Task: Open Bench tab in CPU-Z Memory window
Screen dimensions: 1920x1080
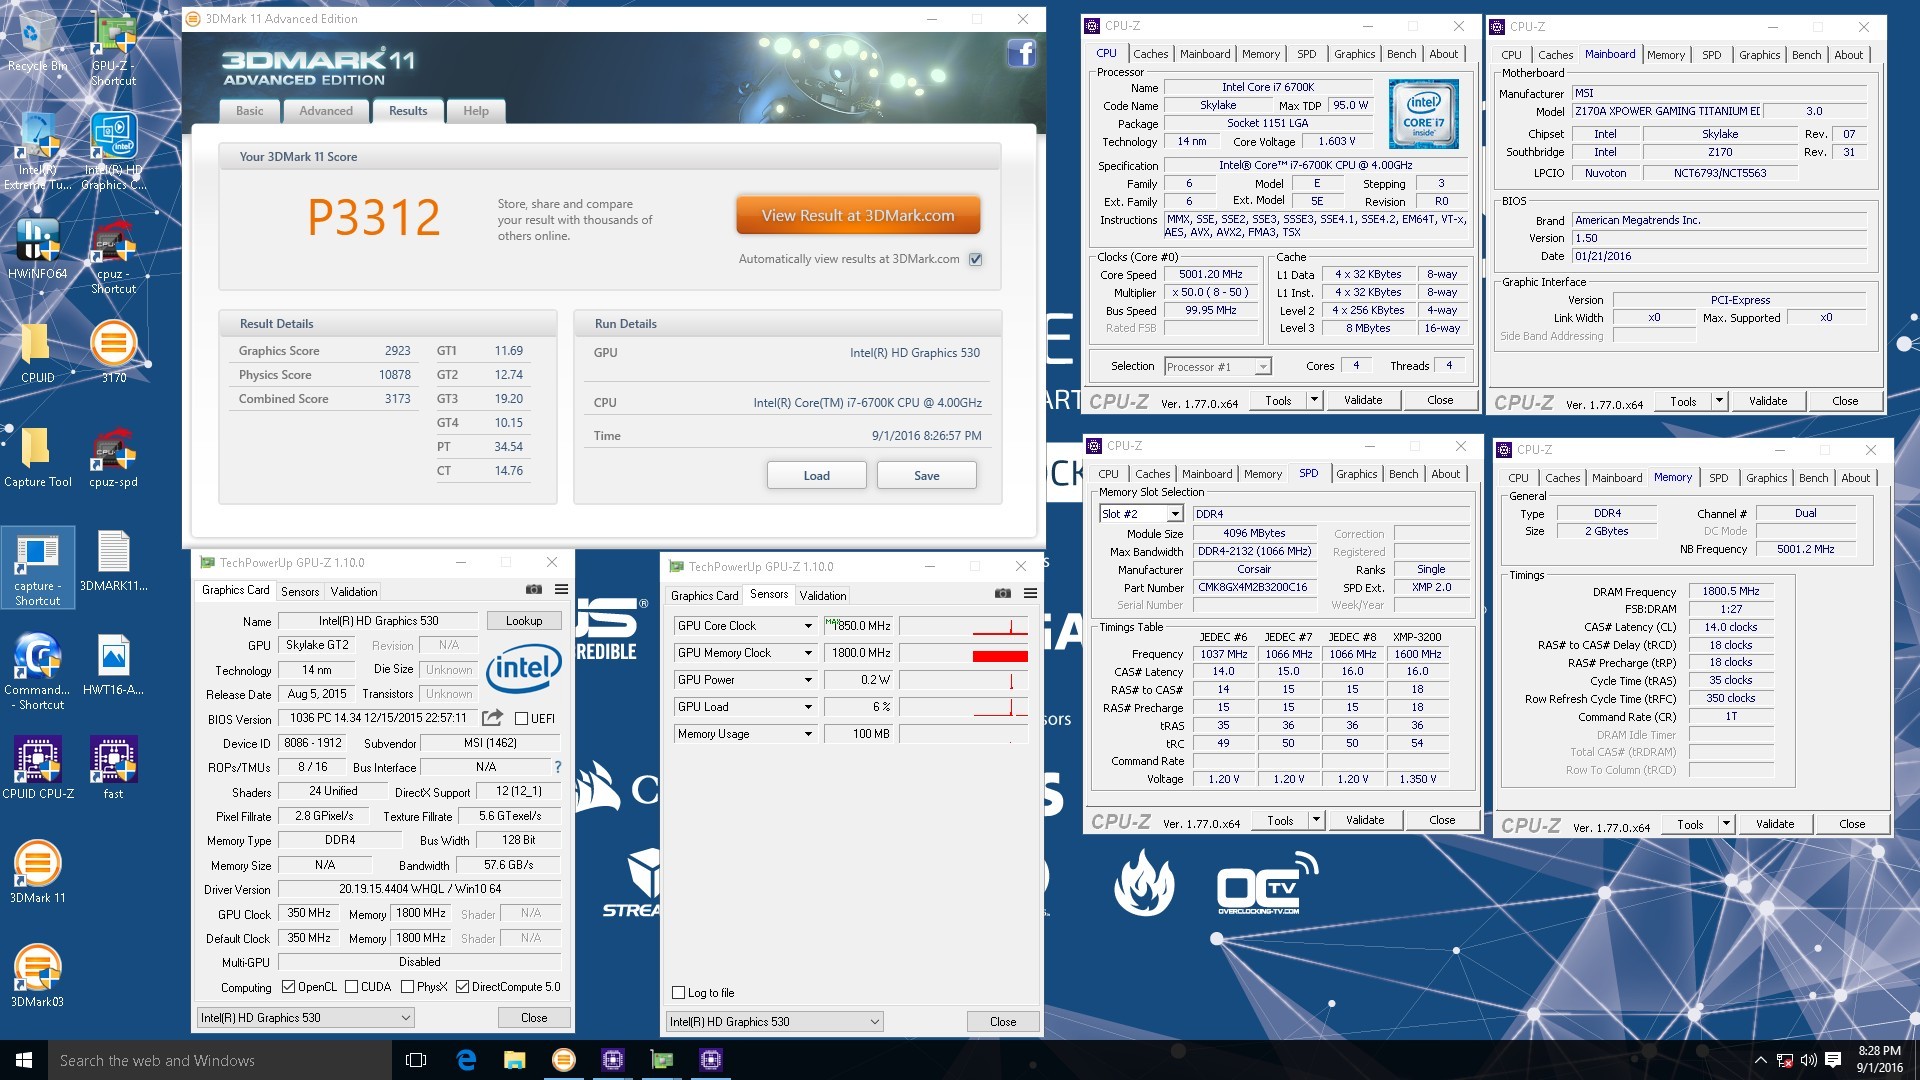Action: click(x=1813, y=478)
